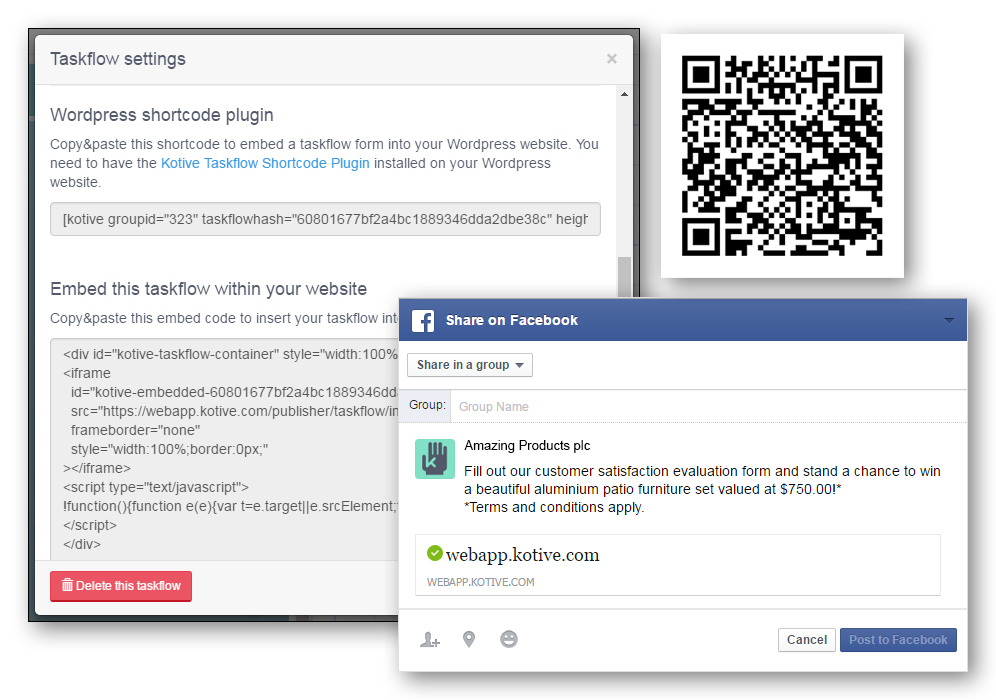Click the Group Name input field
Viewport: 996px width, 700px height.
pos(708,407)
